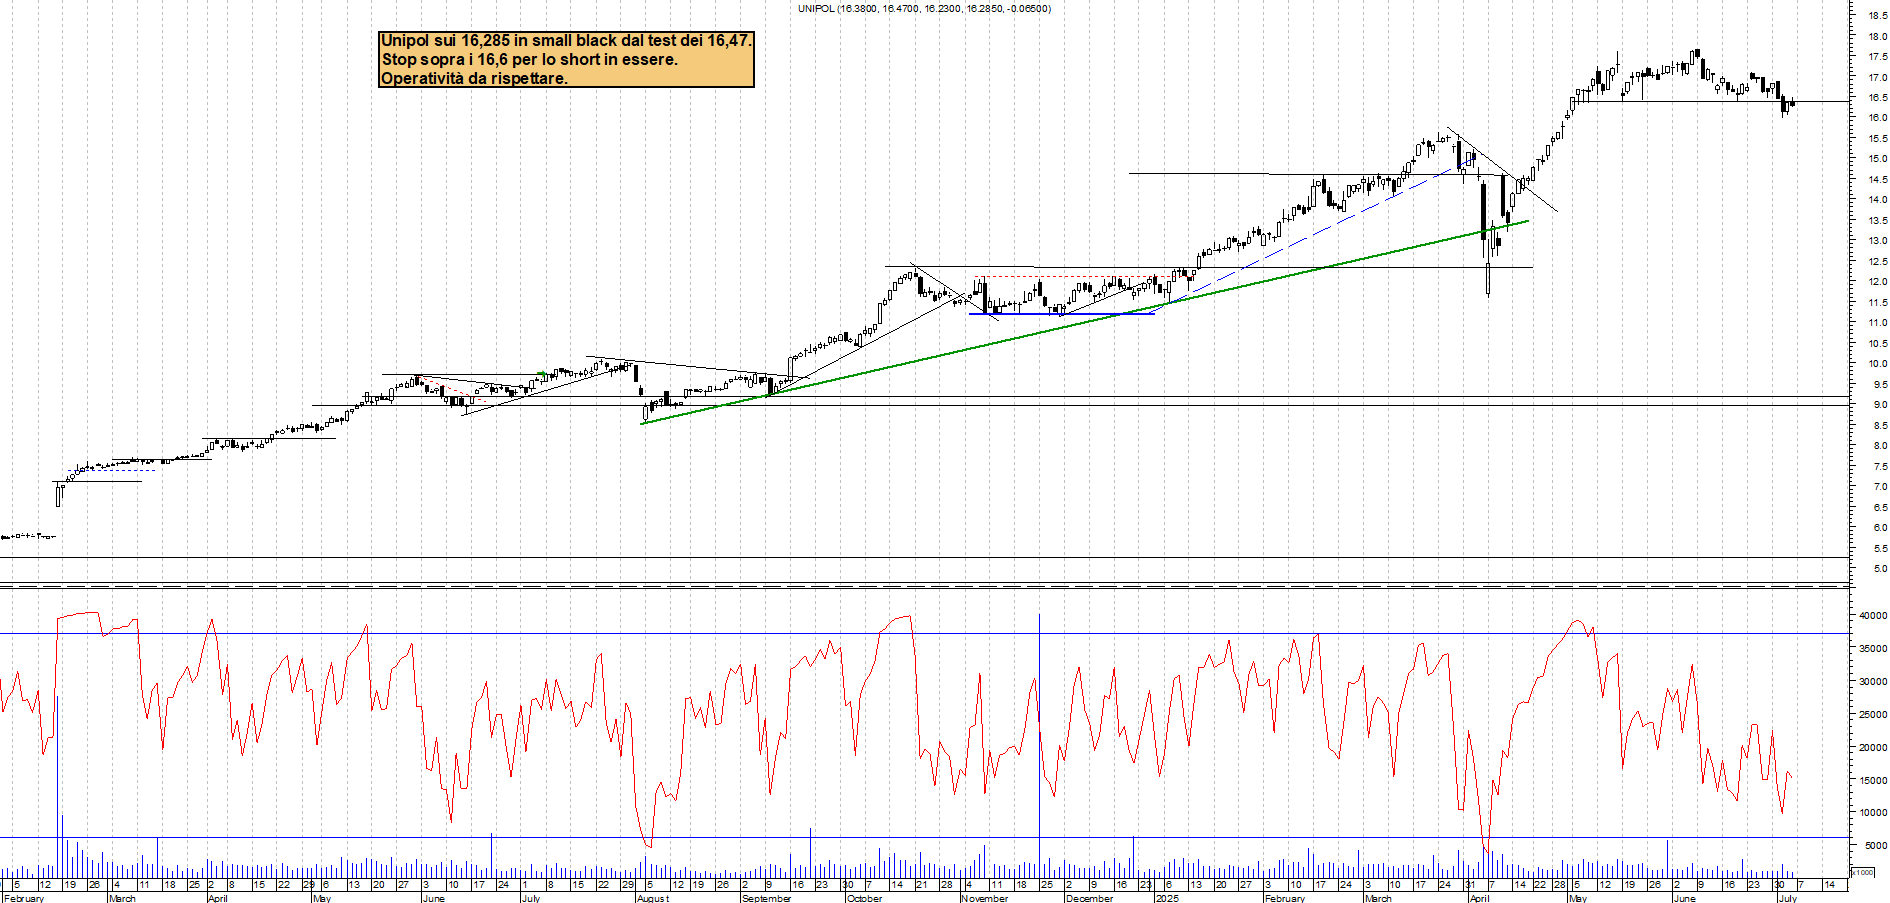
Task: Click the November month label on time axis
Action: click(x=985, y=898)
